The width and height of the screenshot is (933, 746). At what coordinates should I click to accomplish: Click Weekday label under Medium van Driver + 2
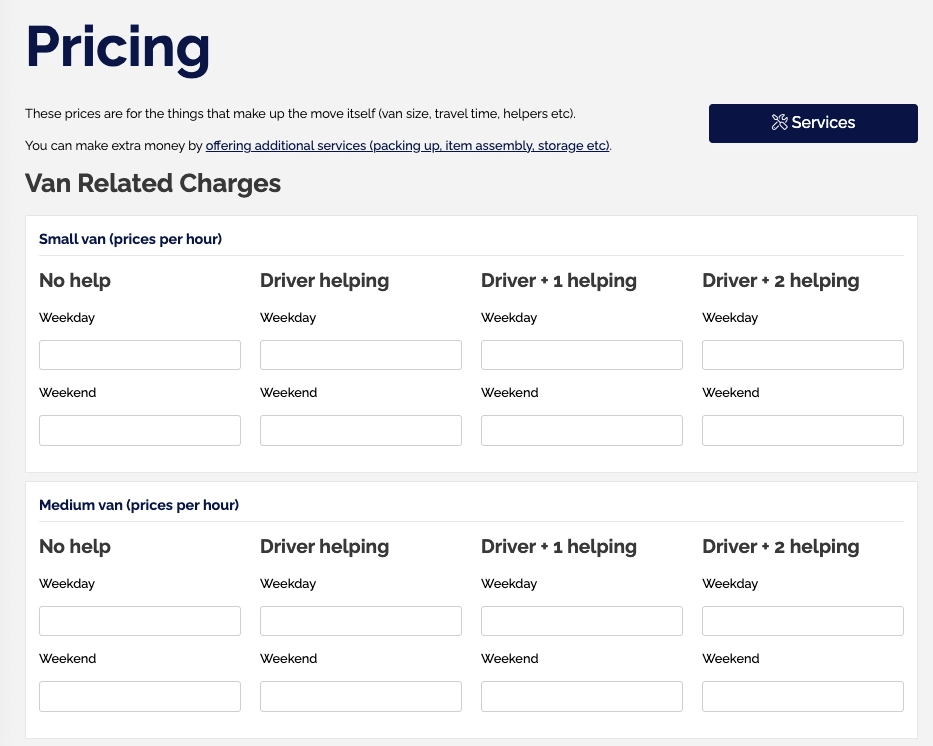(x=730, y=584)
